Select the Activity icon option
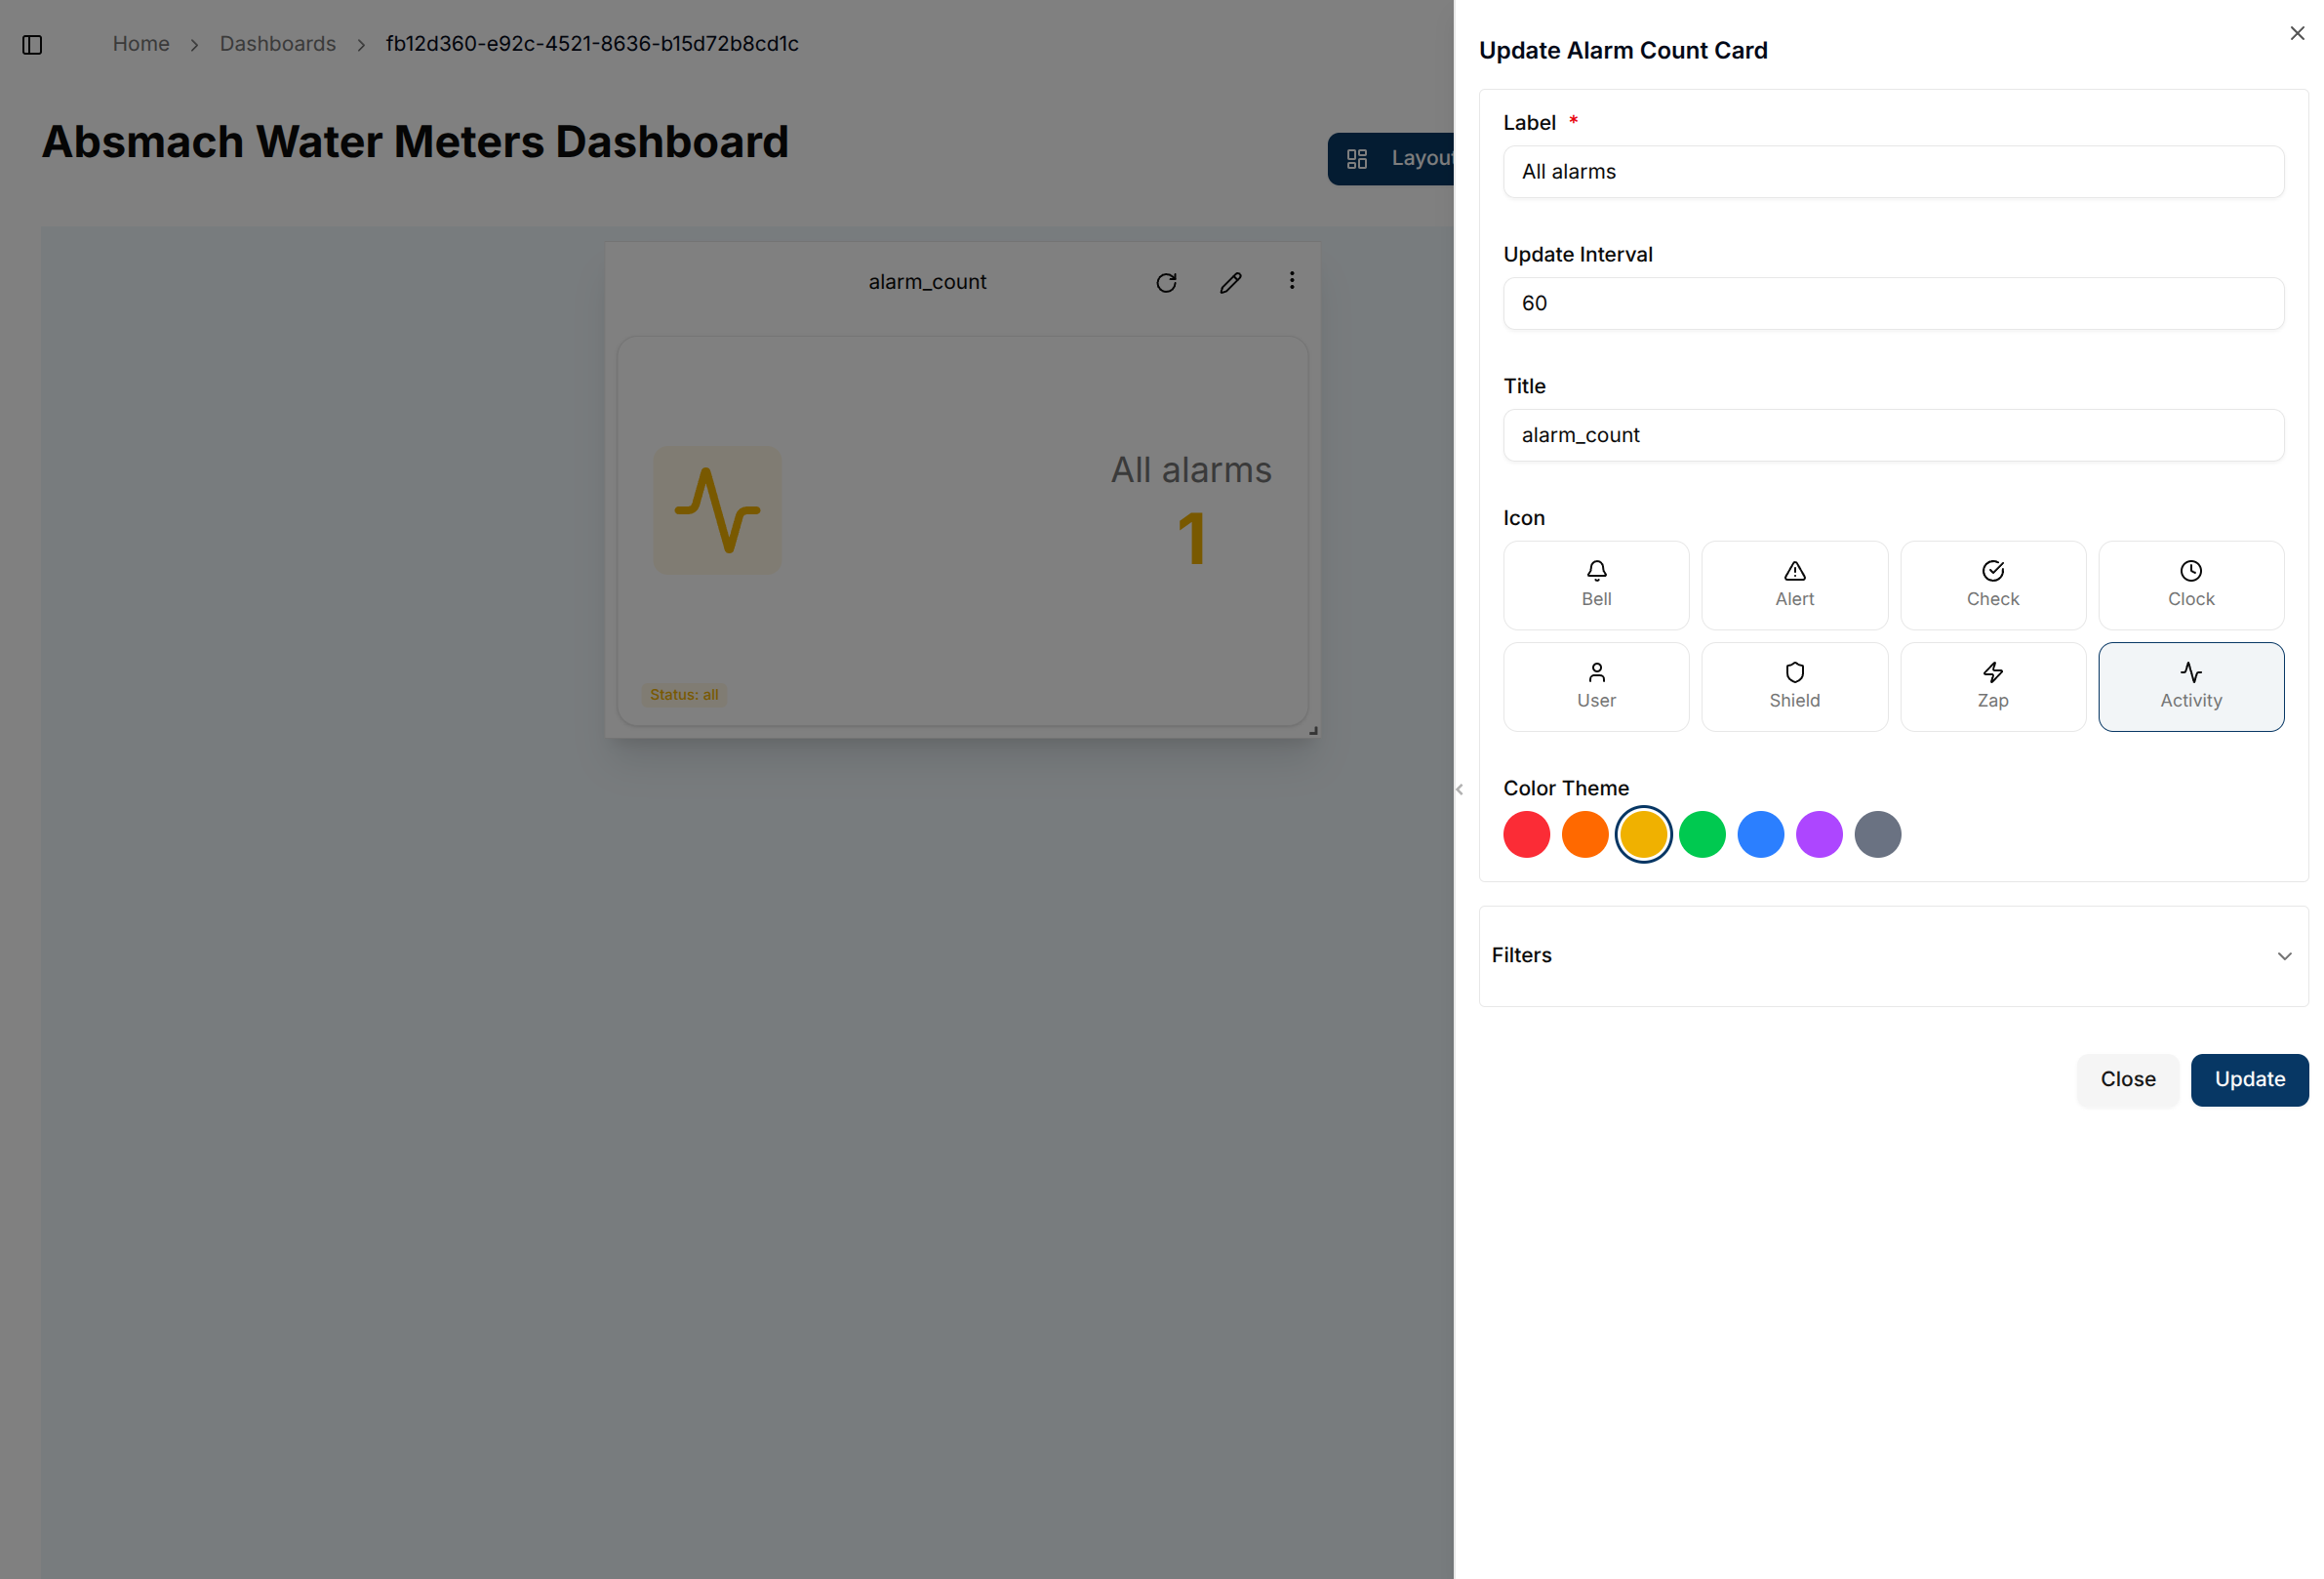This screenshot has height=1579, width=2324. point(2190,686)
